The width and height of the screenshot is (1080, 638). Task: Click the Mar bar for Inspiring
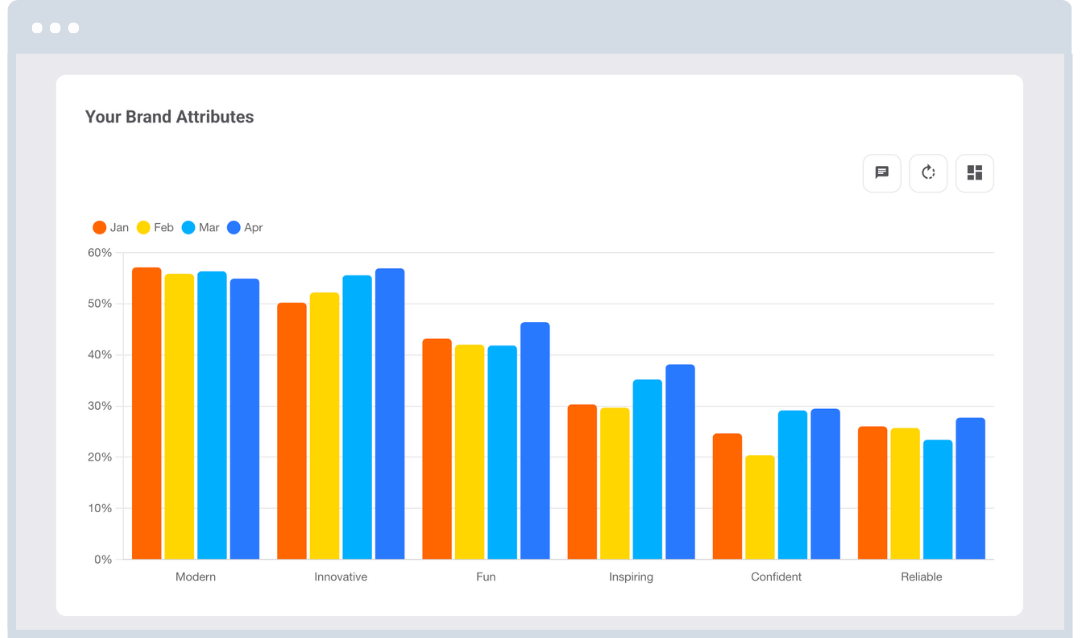pyautogui.click(x=648, y=470)
